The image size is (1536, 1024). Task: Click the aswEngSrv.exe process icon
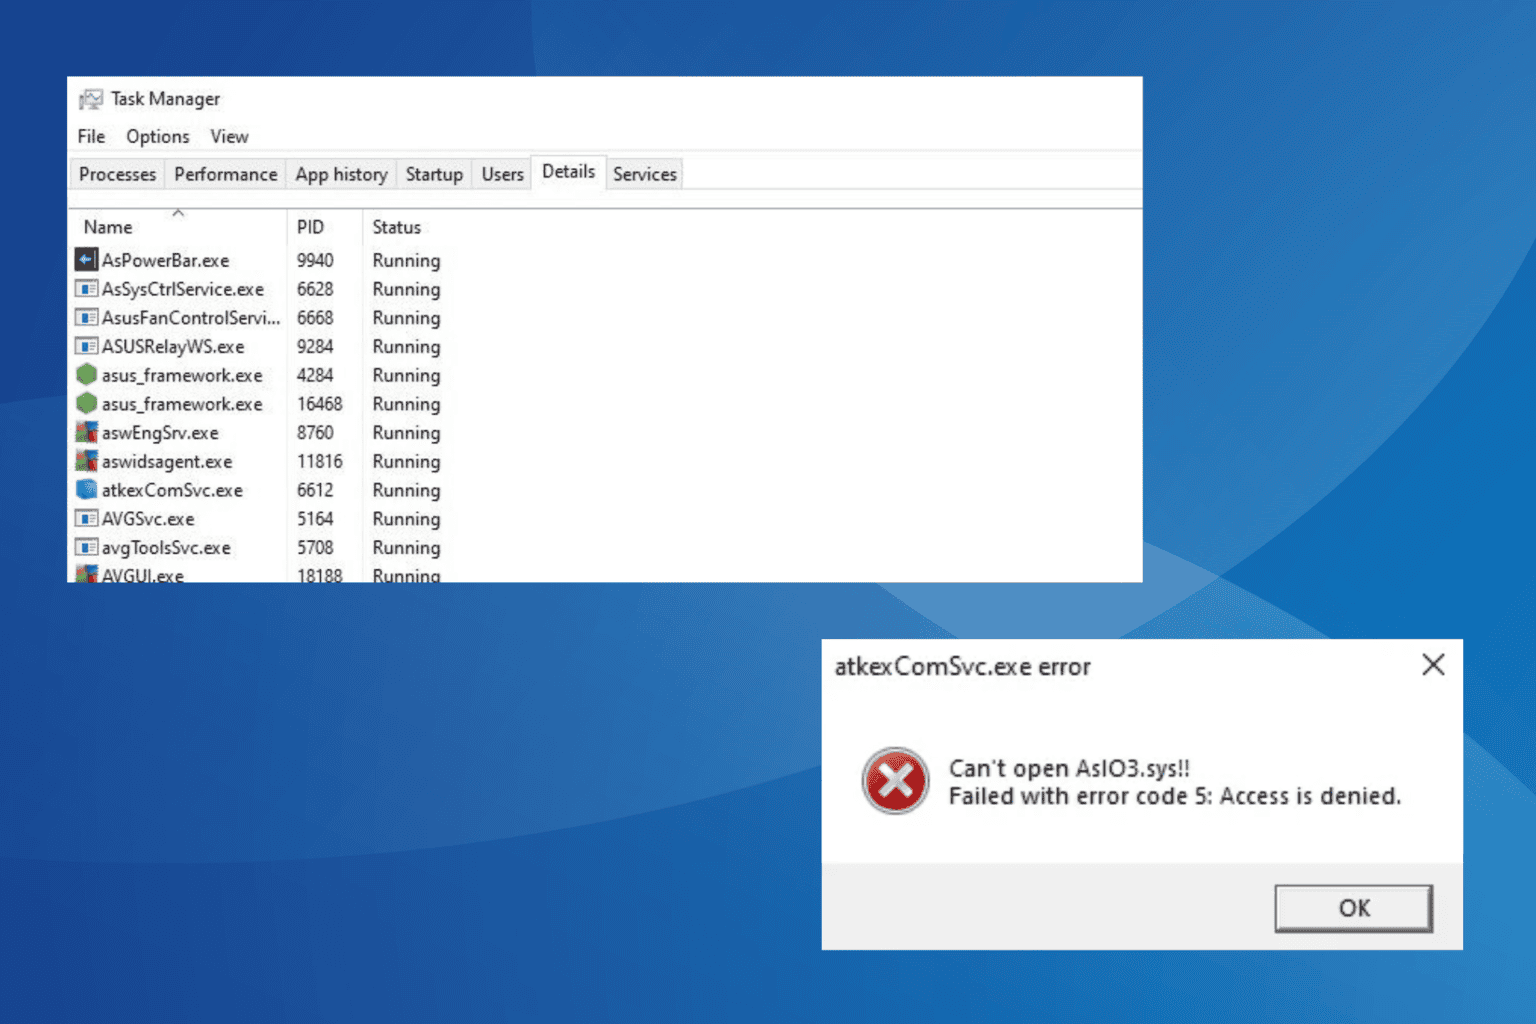coord(86,433)
